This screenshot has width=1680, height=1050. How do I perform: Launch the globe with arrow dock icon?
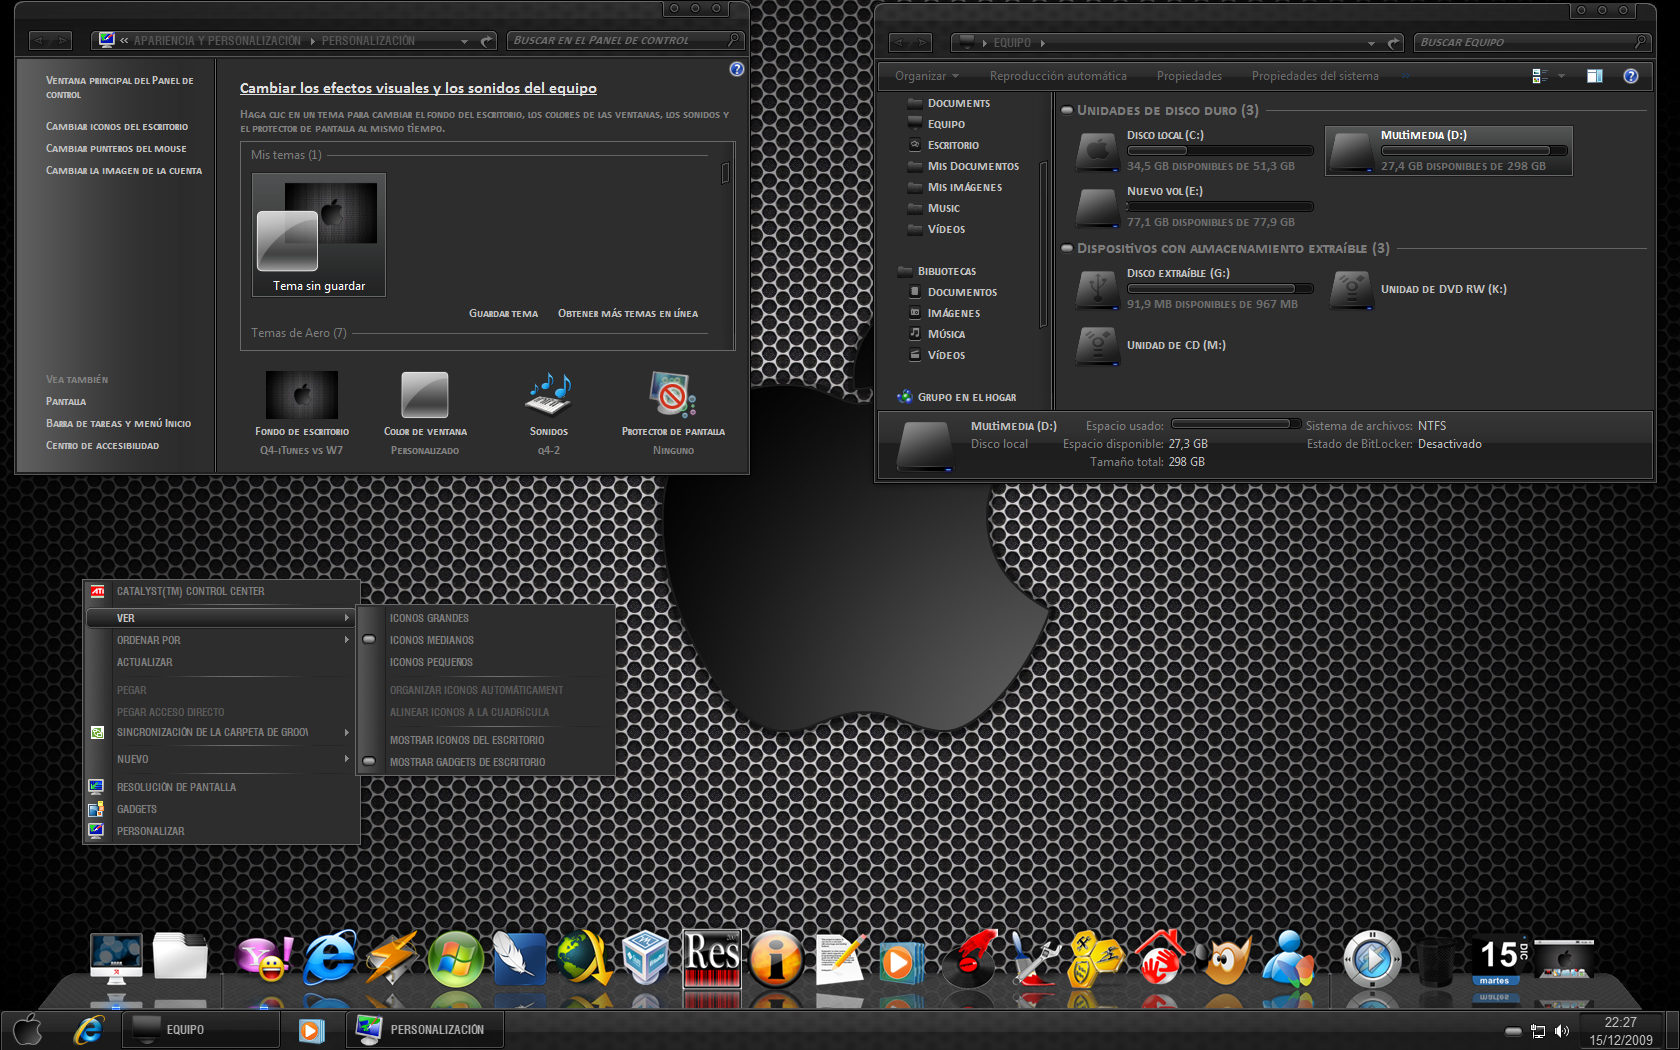pos(584,958)
